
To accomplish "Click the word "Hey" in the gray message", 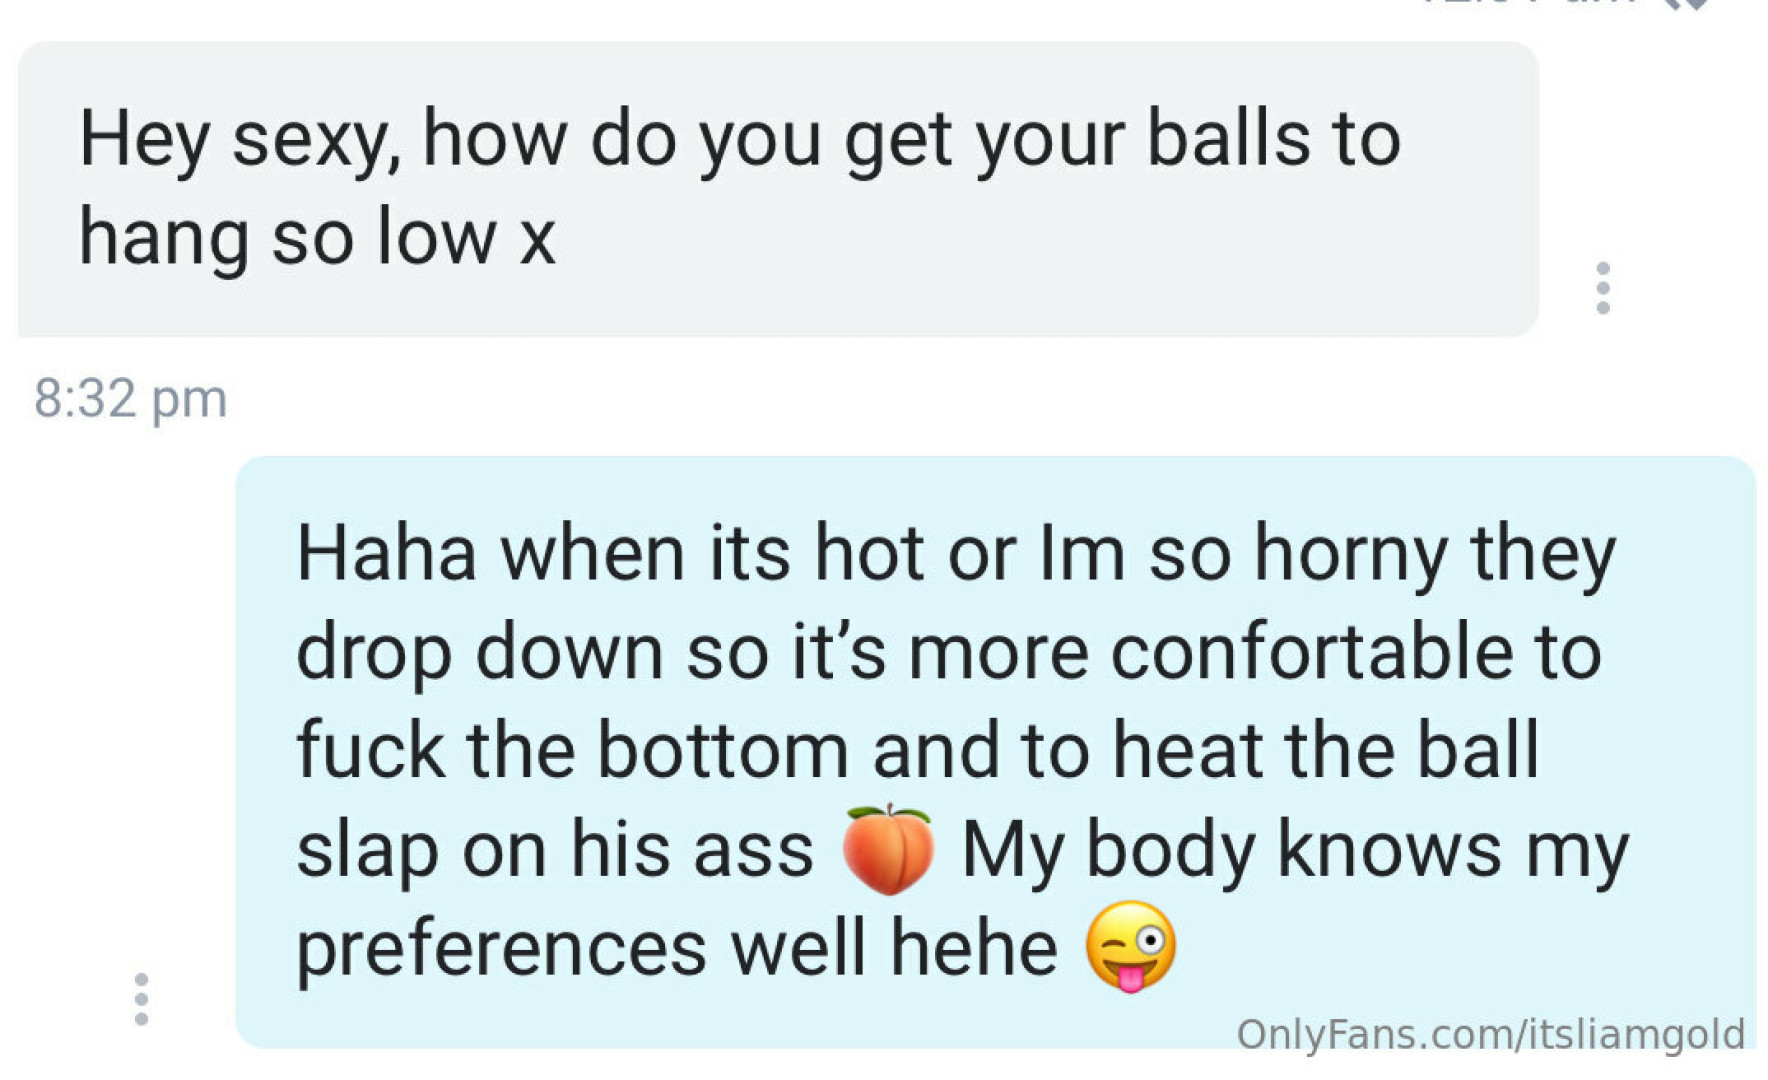I will (144, 141).
